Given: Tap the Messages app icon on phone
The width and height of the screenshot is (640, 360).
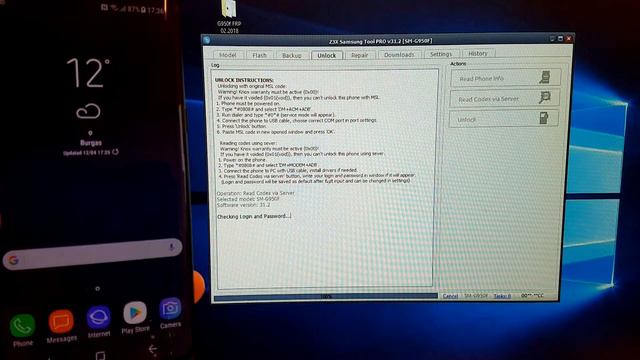Looking at the screenshot, I should (x=61, y=322).
